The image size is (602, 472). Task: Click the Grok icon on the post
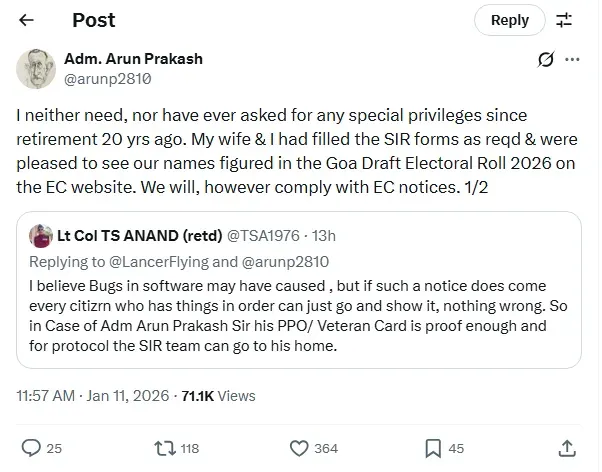coord(546,60)
